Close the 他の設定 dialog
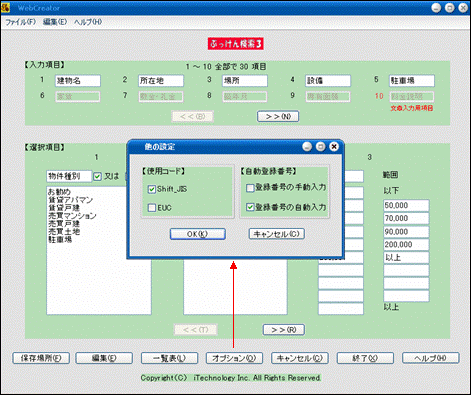471x395 pixels. (x=334, y=147)
